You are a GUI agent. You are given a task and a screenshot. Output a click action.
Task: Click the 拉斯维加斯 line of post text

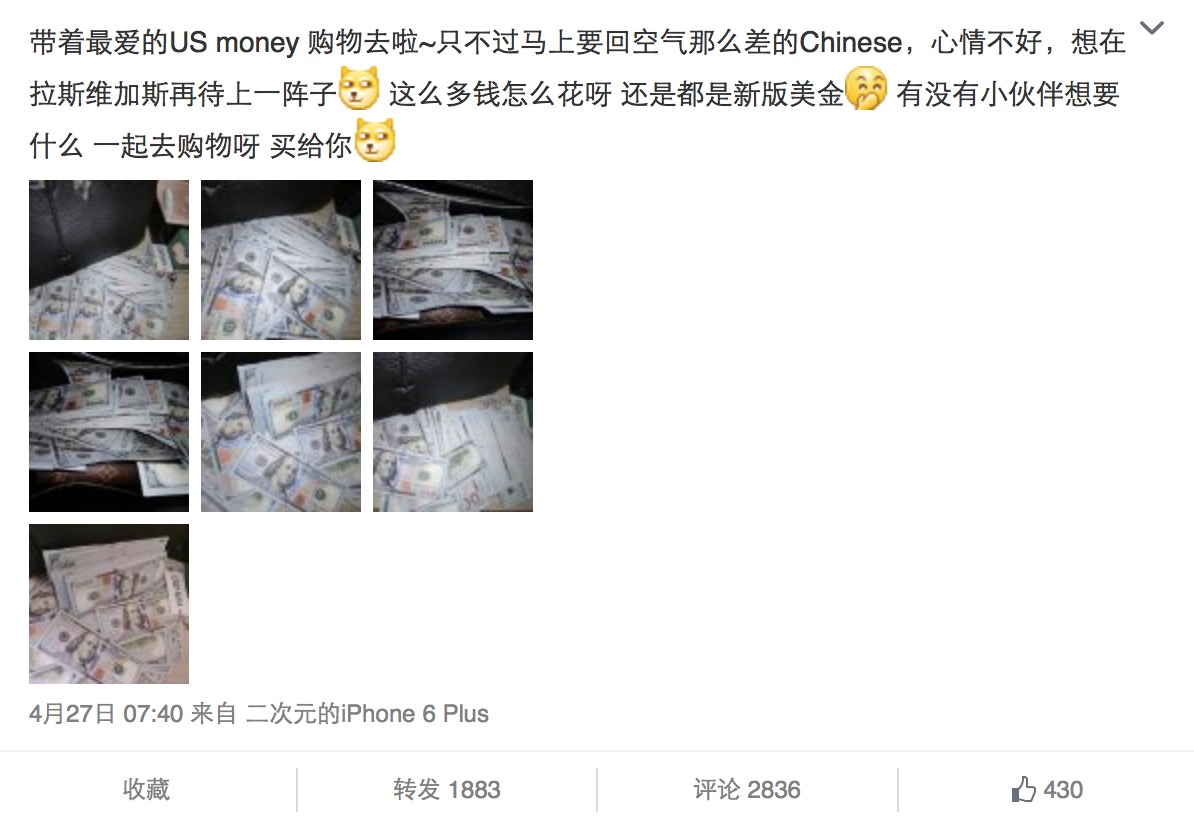point(574,94)
